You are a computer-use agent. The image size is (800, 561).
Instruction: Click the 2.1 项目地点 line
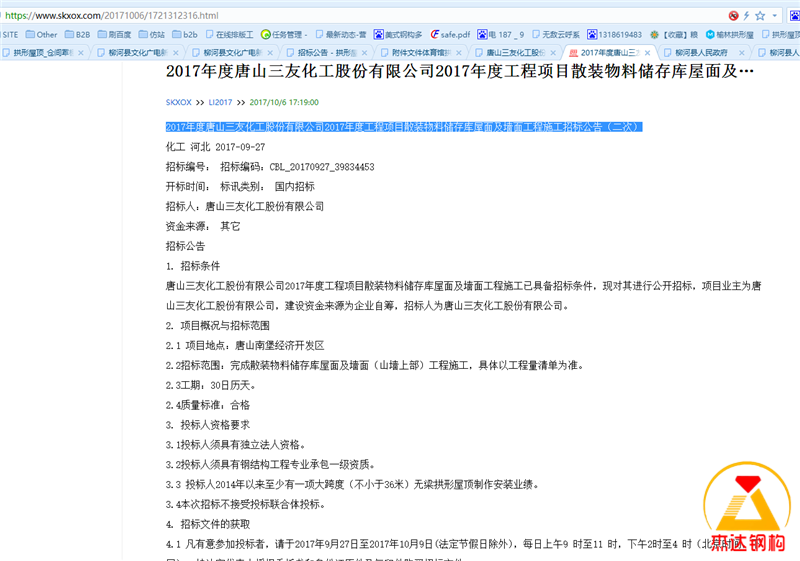[x=245, y=346]
